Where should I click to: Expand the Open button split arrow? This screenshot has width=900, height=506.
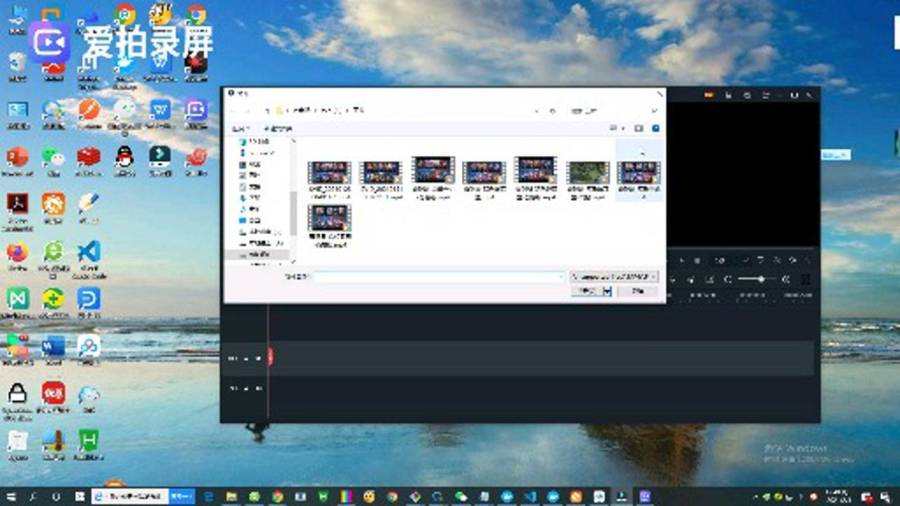[607, 291]
